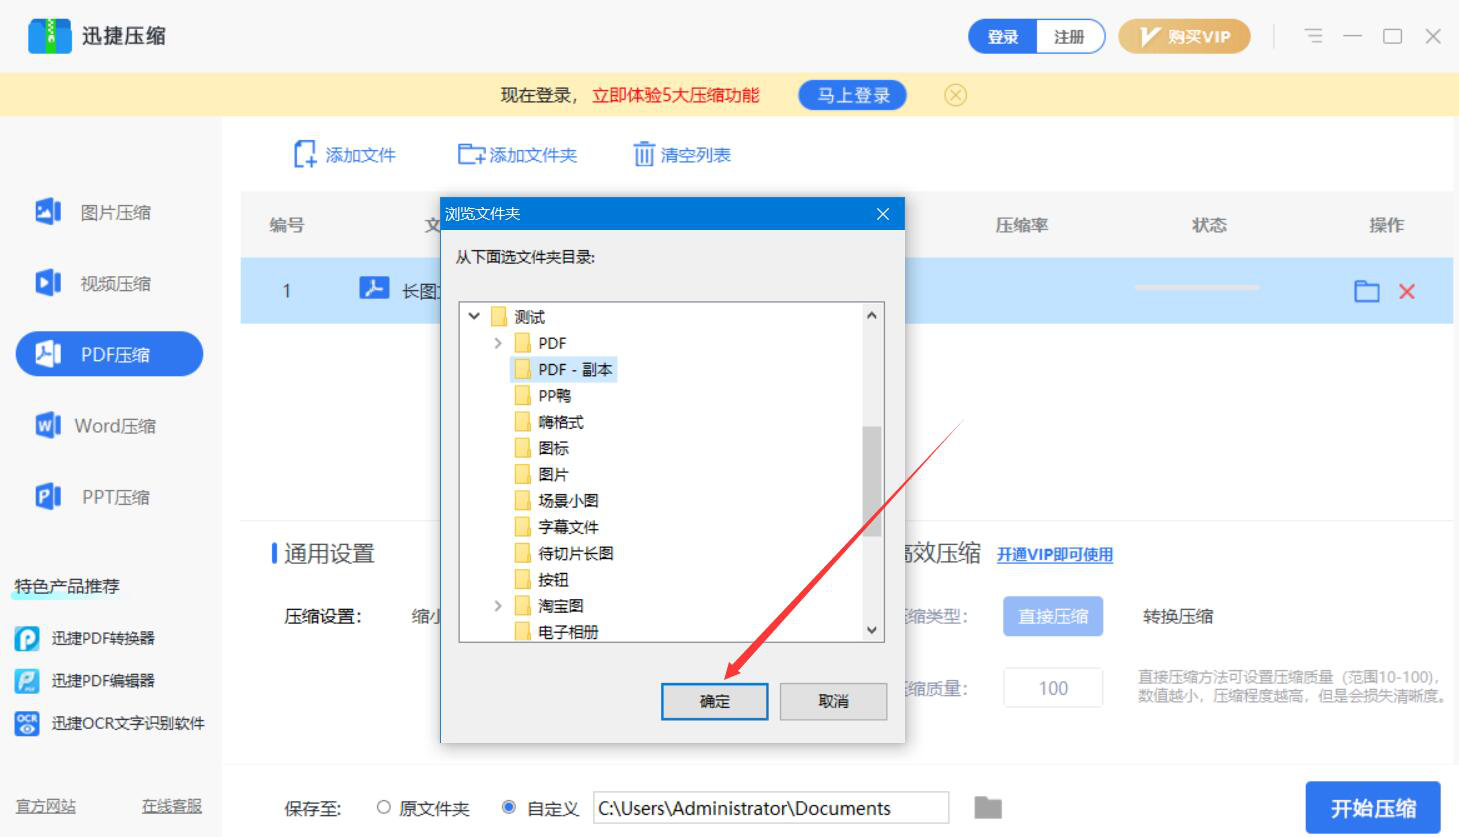This screenshot has width=1459, height=837.
Task: Select the 原文件夹 radio button
Action: pos(384,807)
